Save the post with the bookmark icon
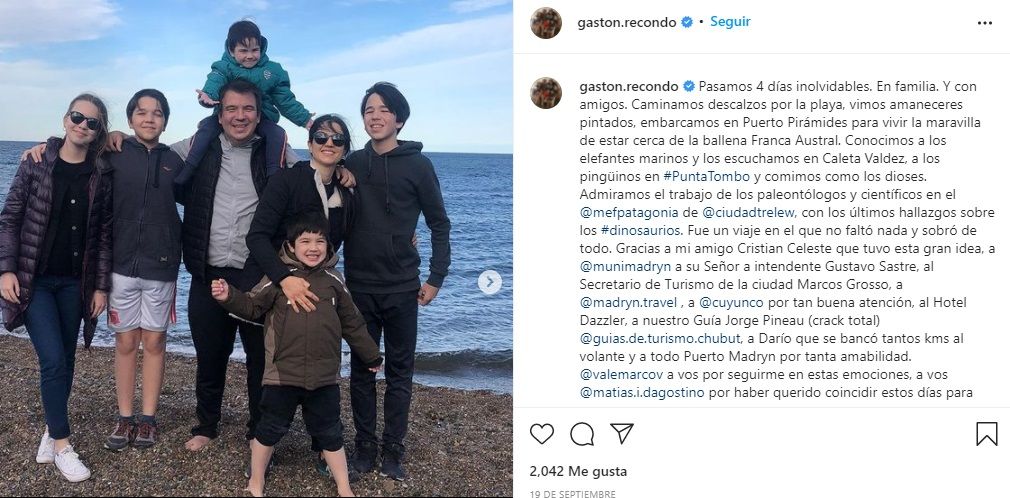This screenshot has height=498, width=1010. [x=986, y=434]
